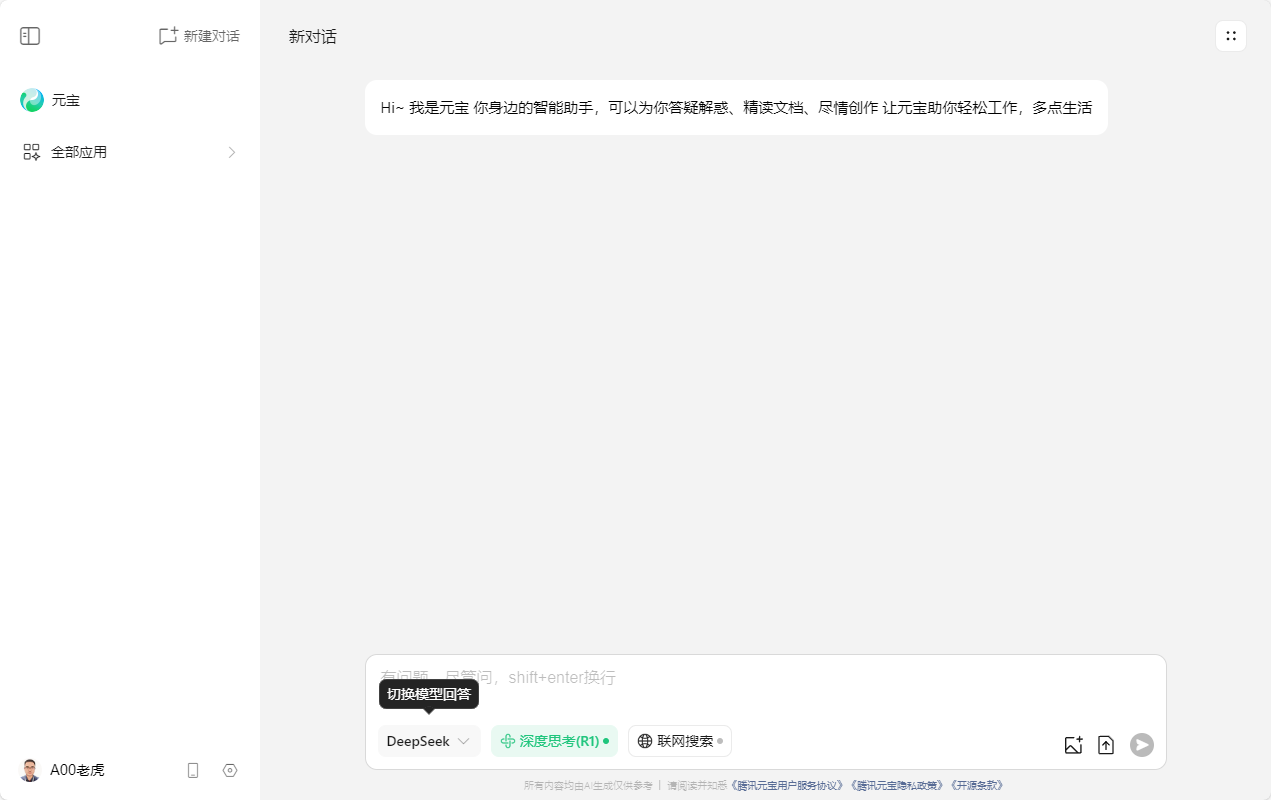
Task: Upload a document file
Action: pyautogui.click(x=1105, y=745)
